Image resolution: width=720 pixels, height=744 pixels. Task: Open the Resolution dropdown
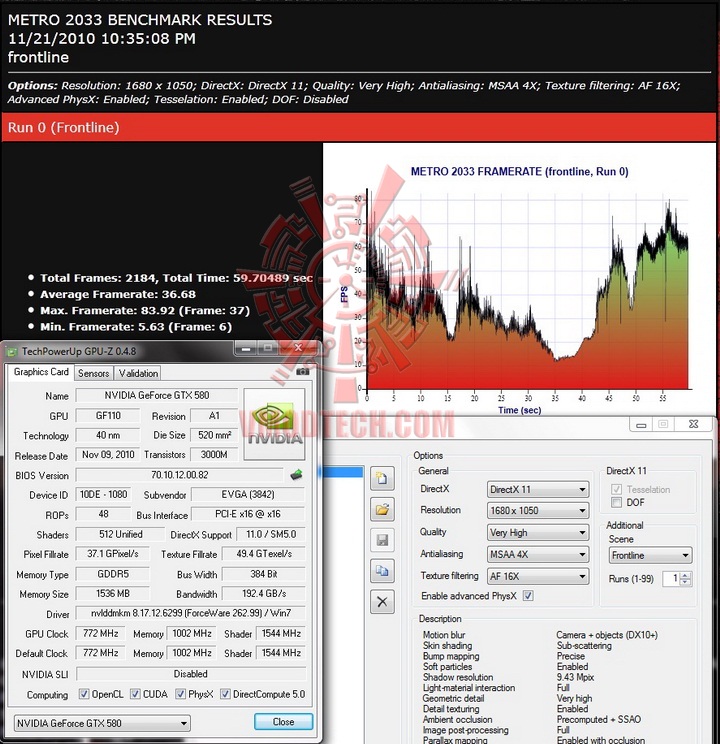pos(538,511)
